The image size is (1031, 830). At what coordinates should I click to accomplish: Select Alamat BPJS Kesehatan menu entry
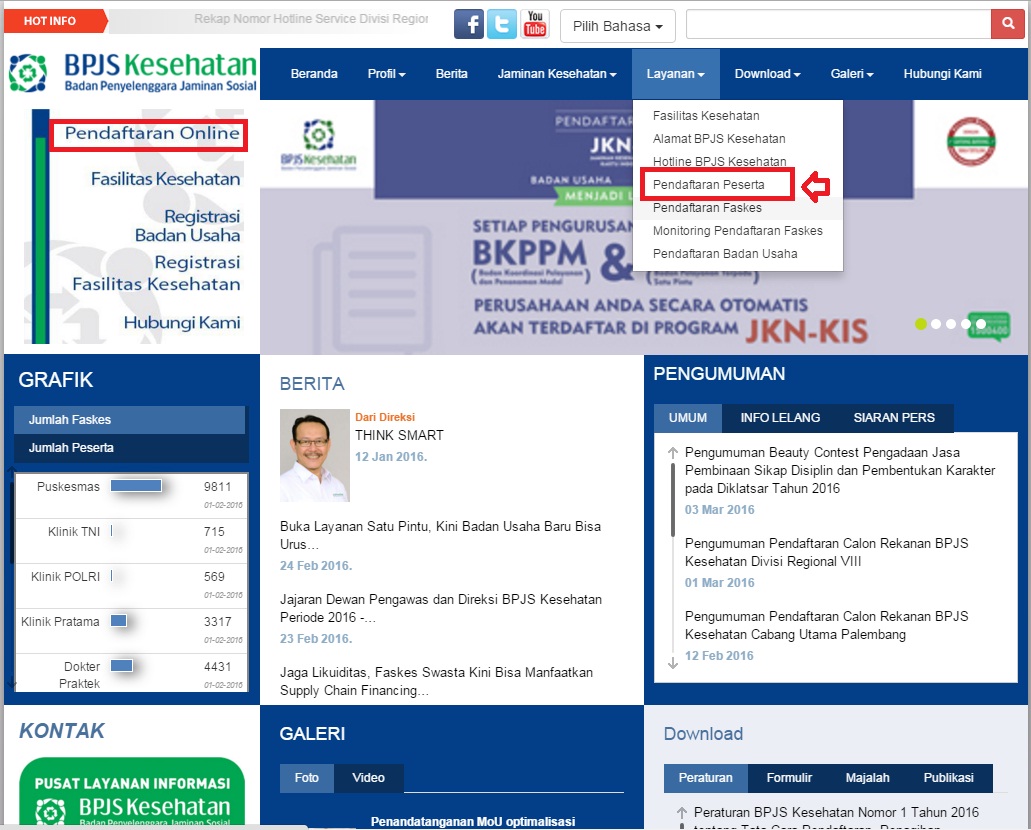pyautogui.click(x=719, y=139)
